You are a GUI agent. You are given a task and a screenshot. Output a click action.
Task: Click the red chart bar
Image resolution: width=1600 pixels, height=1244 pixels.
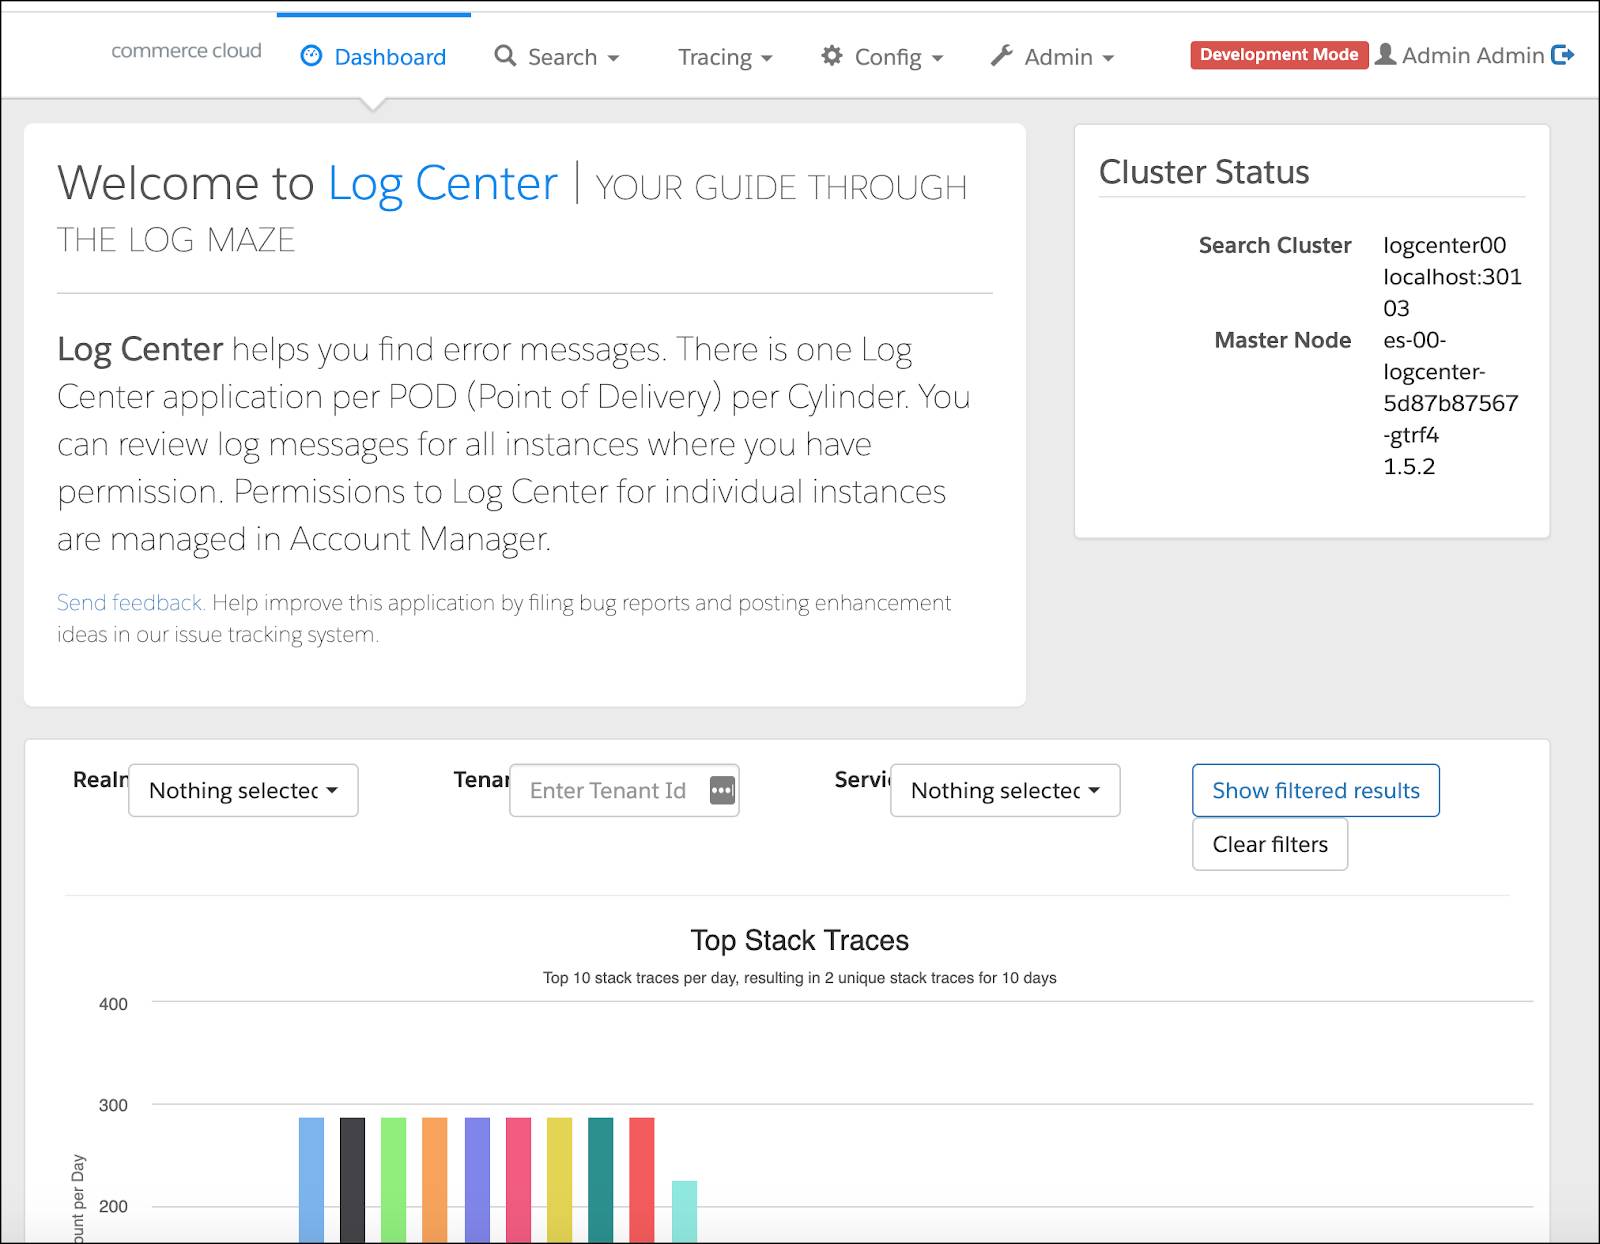click(x=641, y=1180)
